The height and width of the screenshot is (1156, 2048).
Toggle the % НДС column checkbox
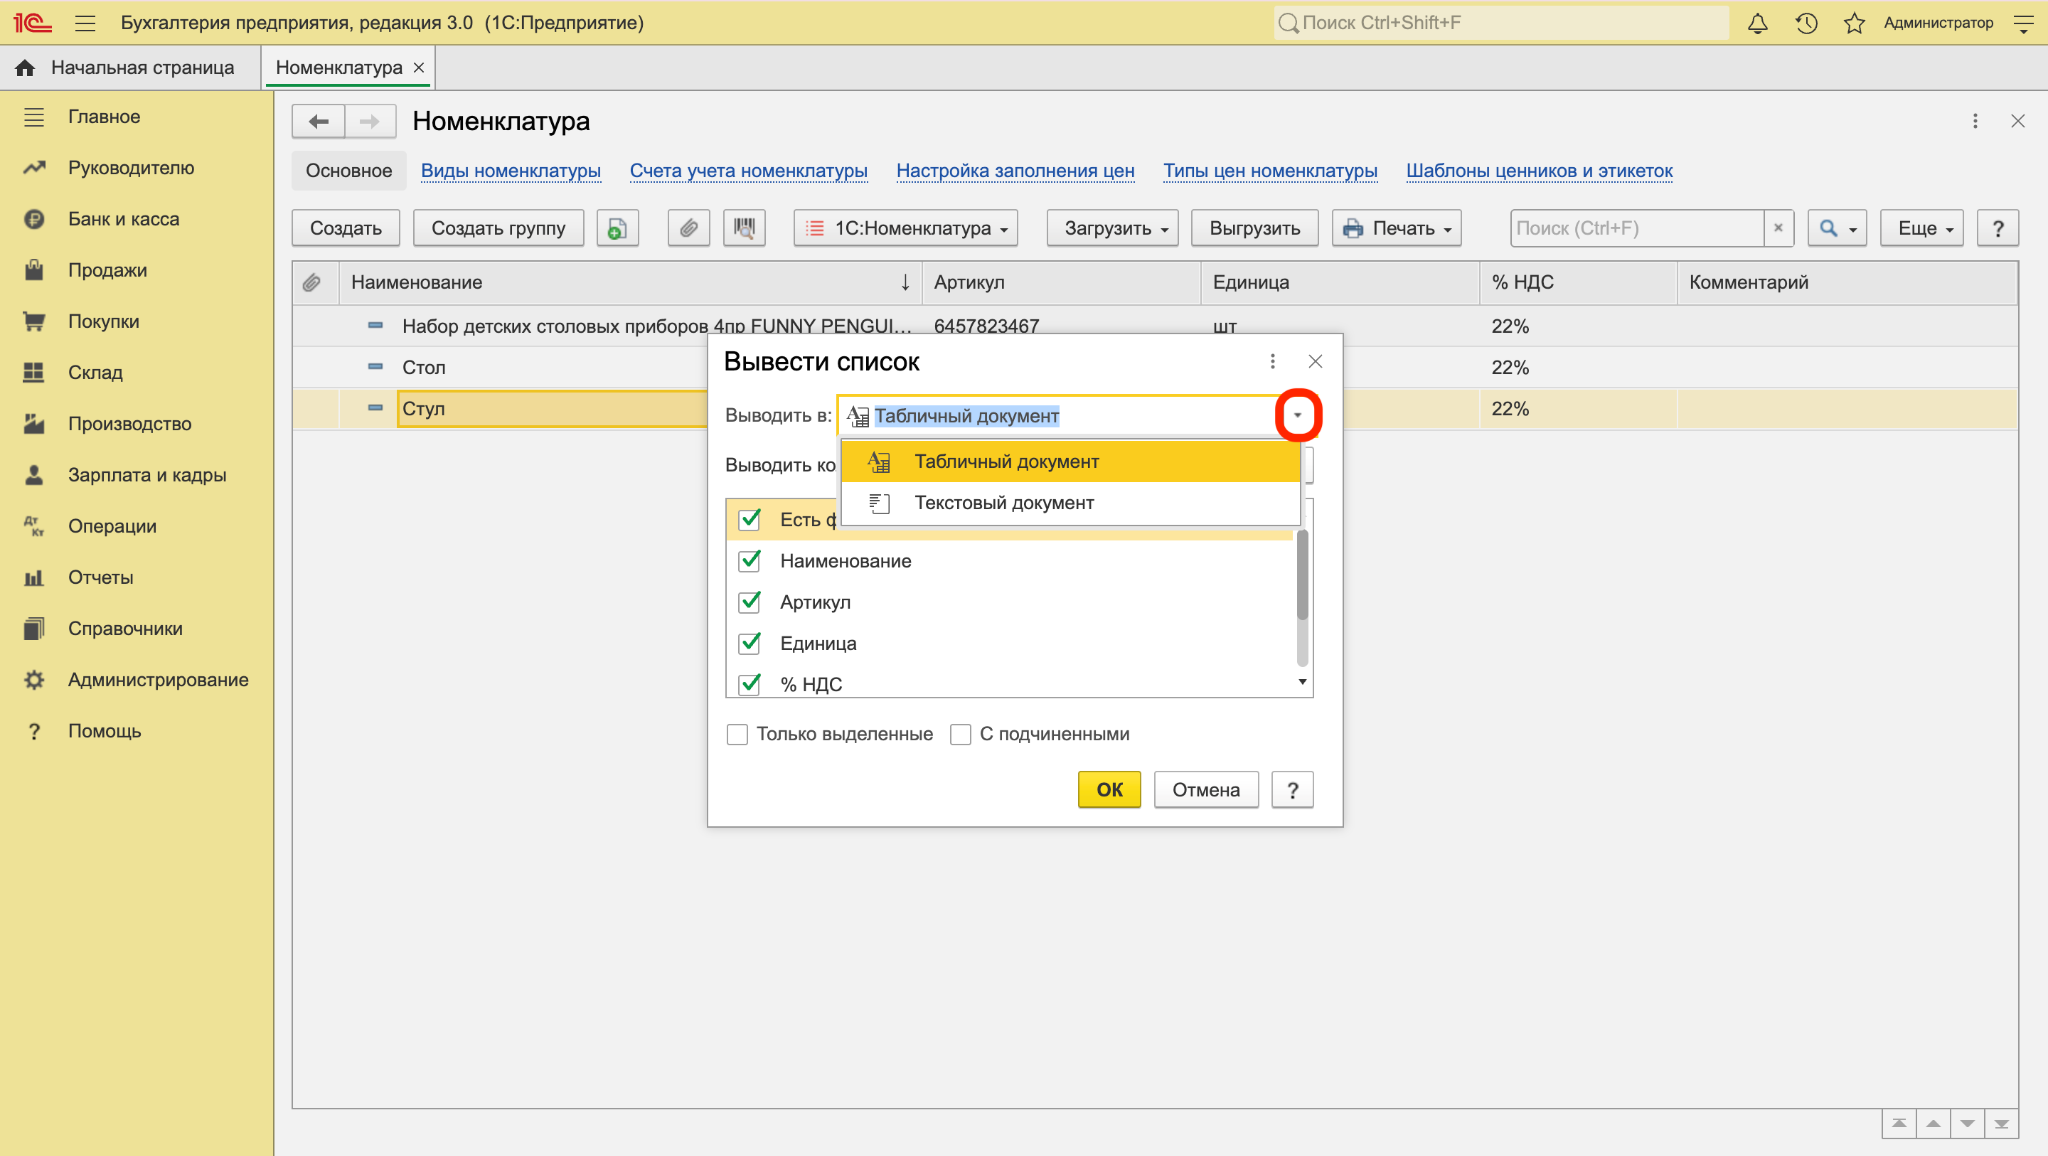point(750,684)
